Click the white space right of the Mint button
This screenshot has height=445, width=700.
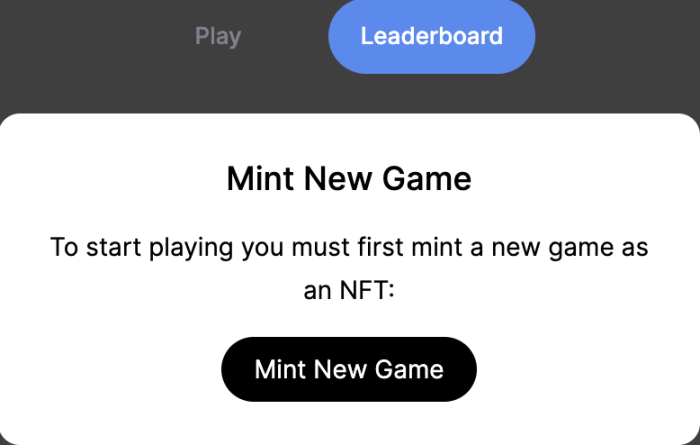580,370
